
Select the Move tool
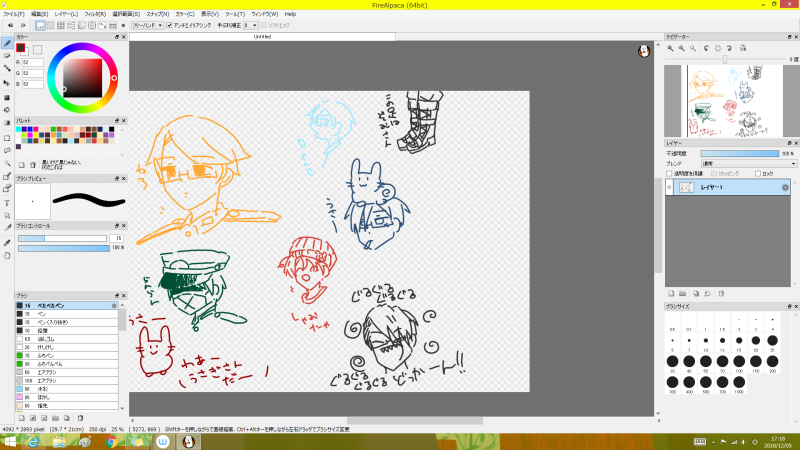(7, 83)
